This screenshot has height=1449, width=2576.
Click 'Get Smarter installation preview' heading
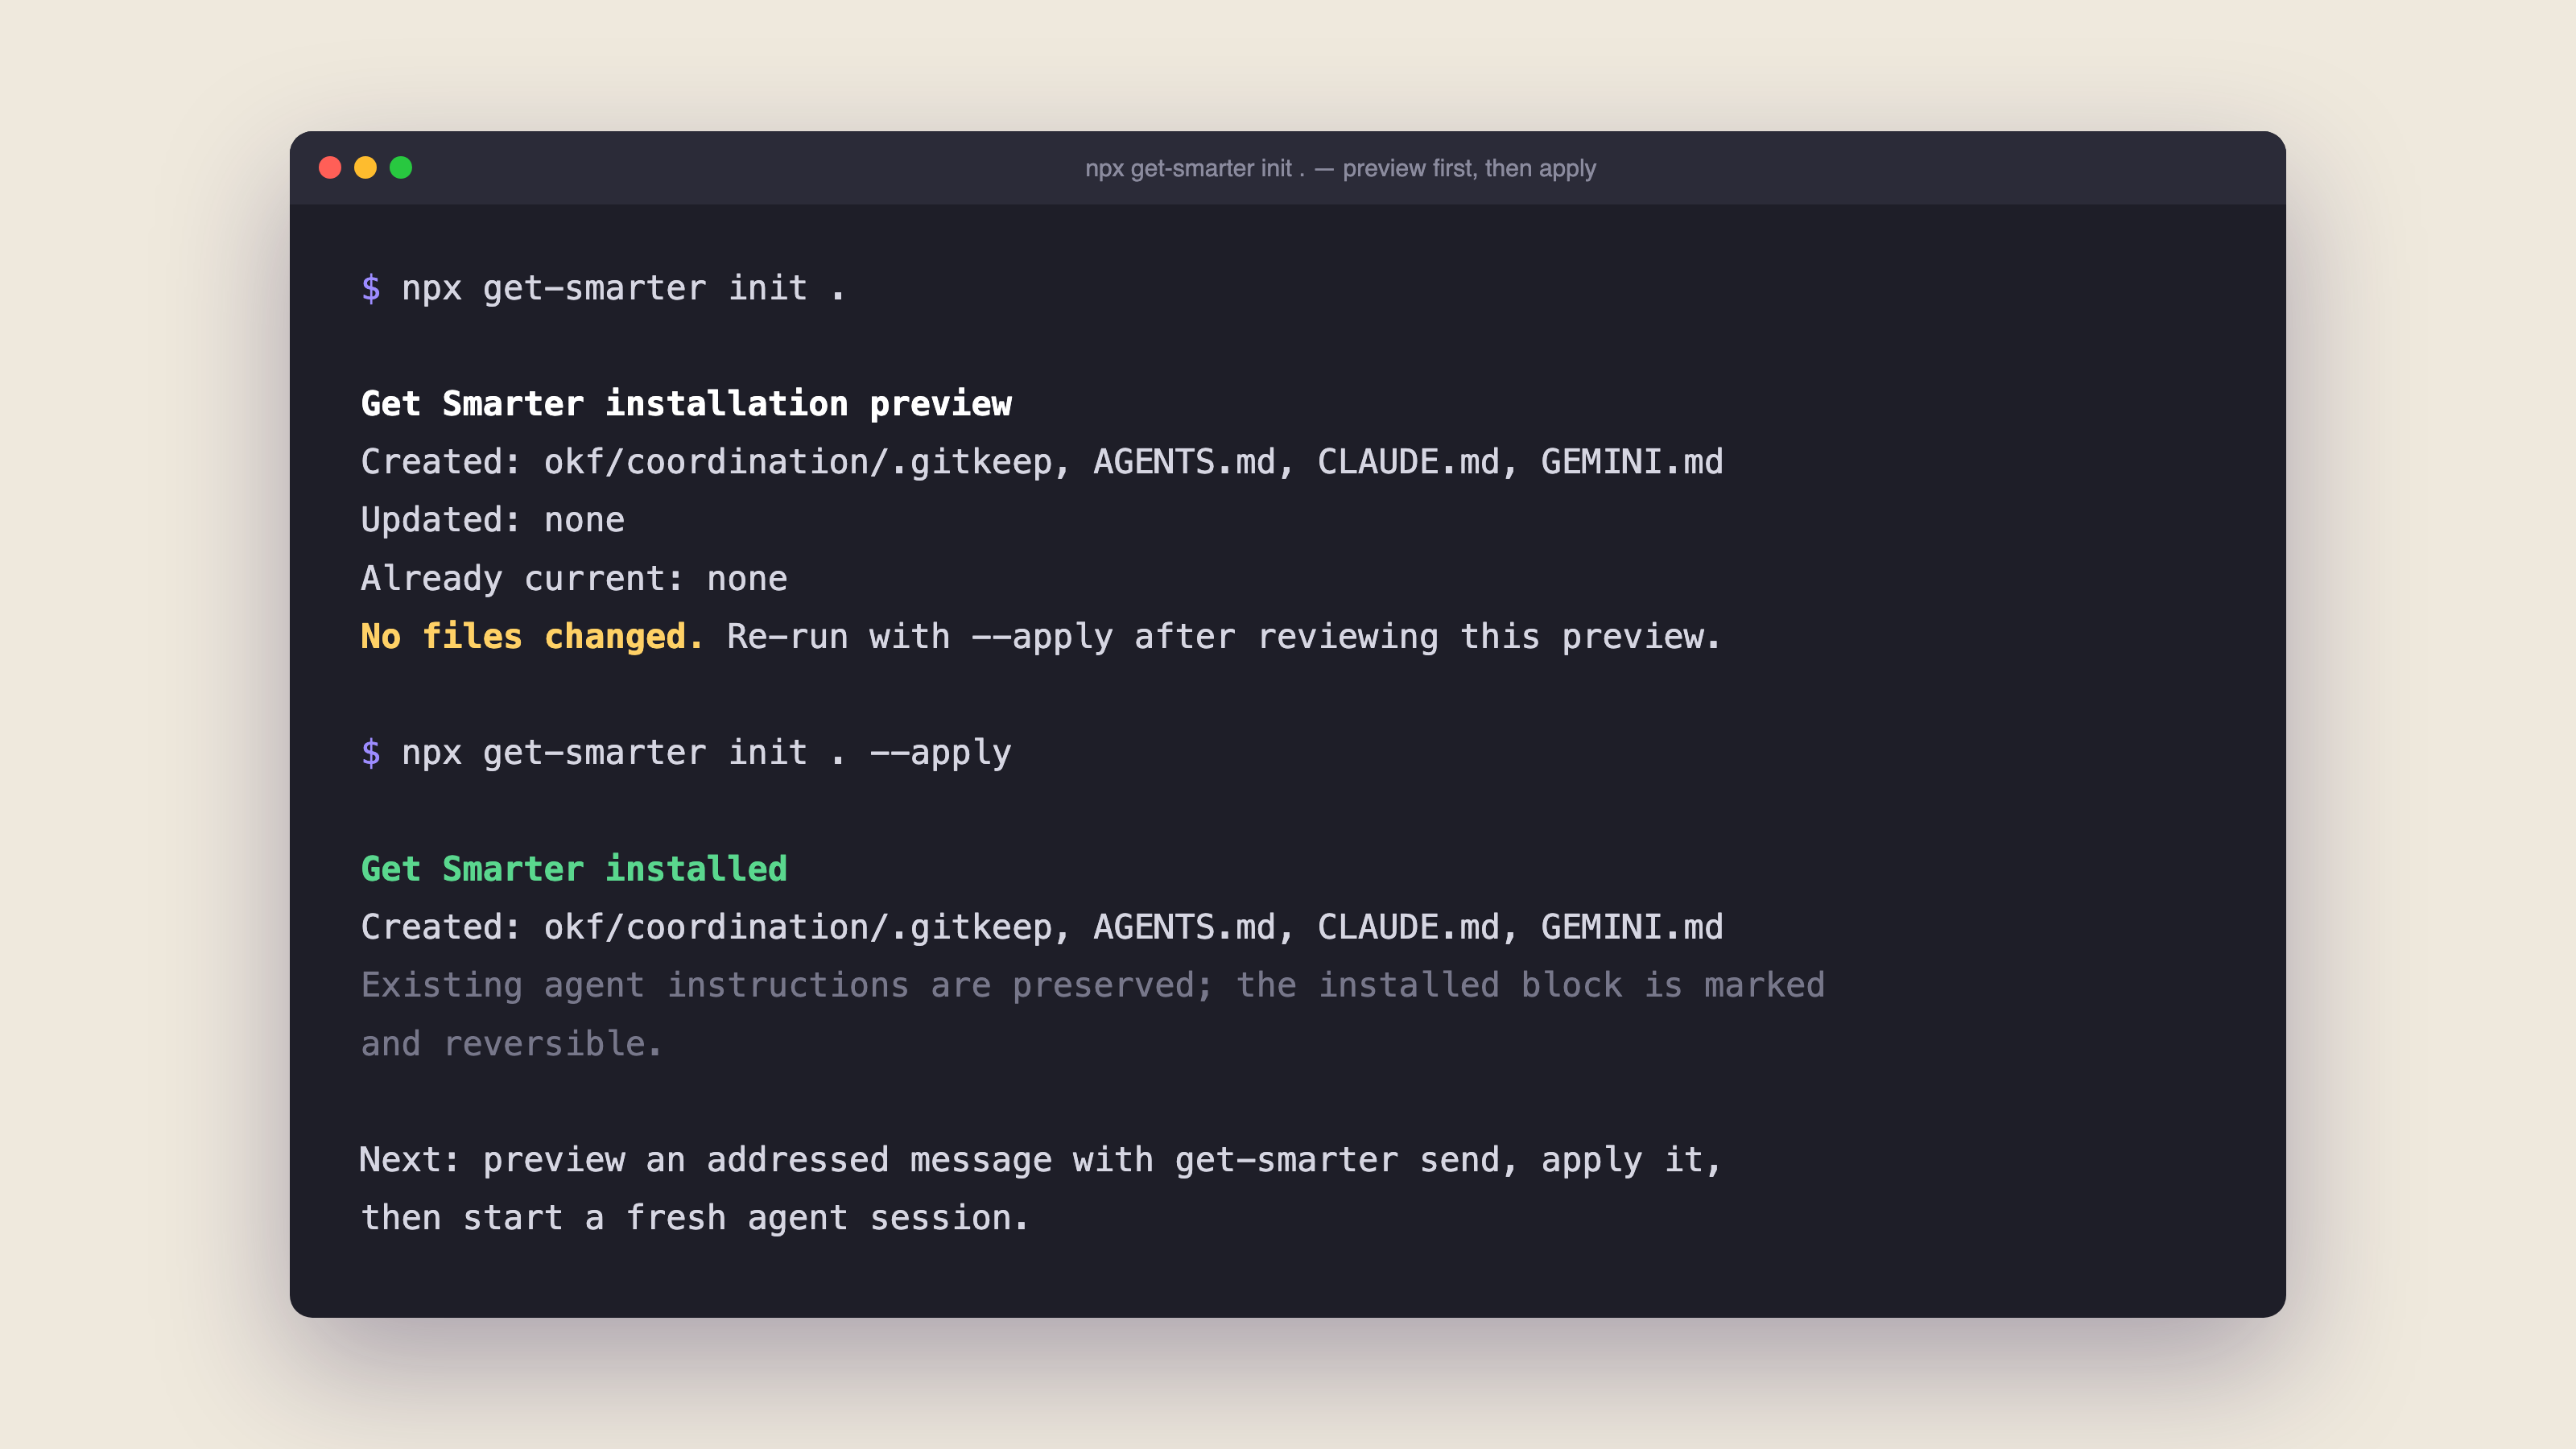point(686,404)
